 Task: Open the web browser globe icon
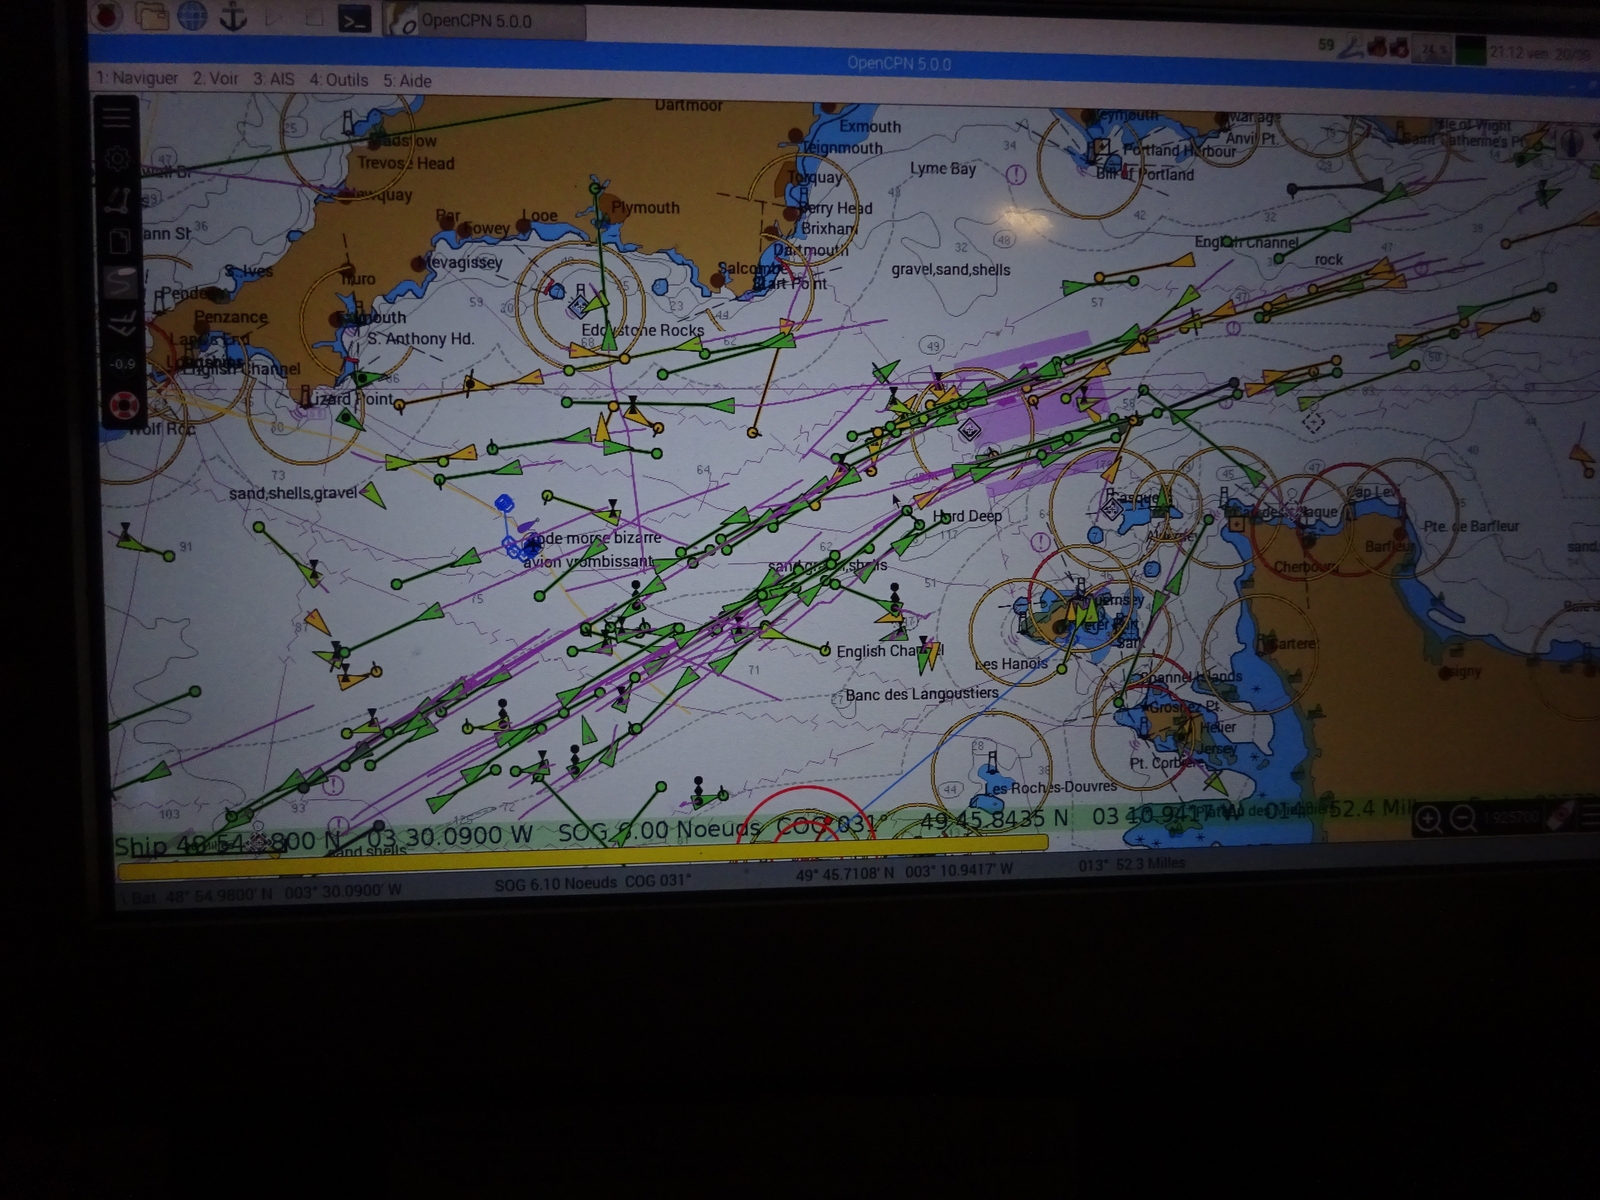tap(192, 16)
